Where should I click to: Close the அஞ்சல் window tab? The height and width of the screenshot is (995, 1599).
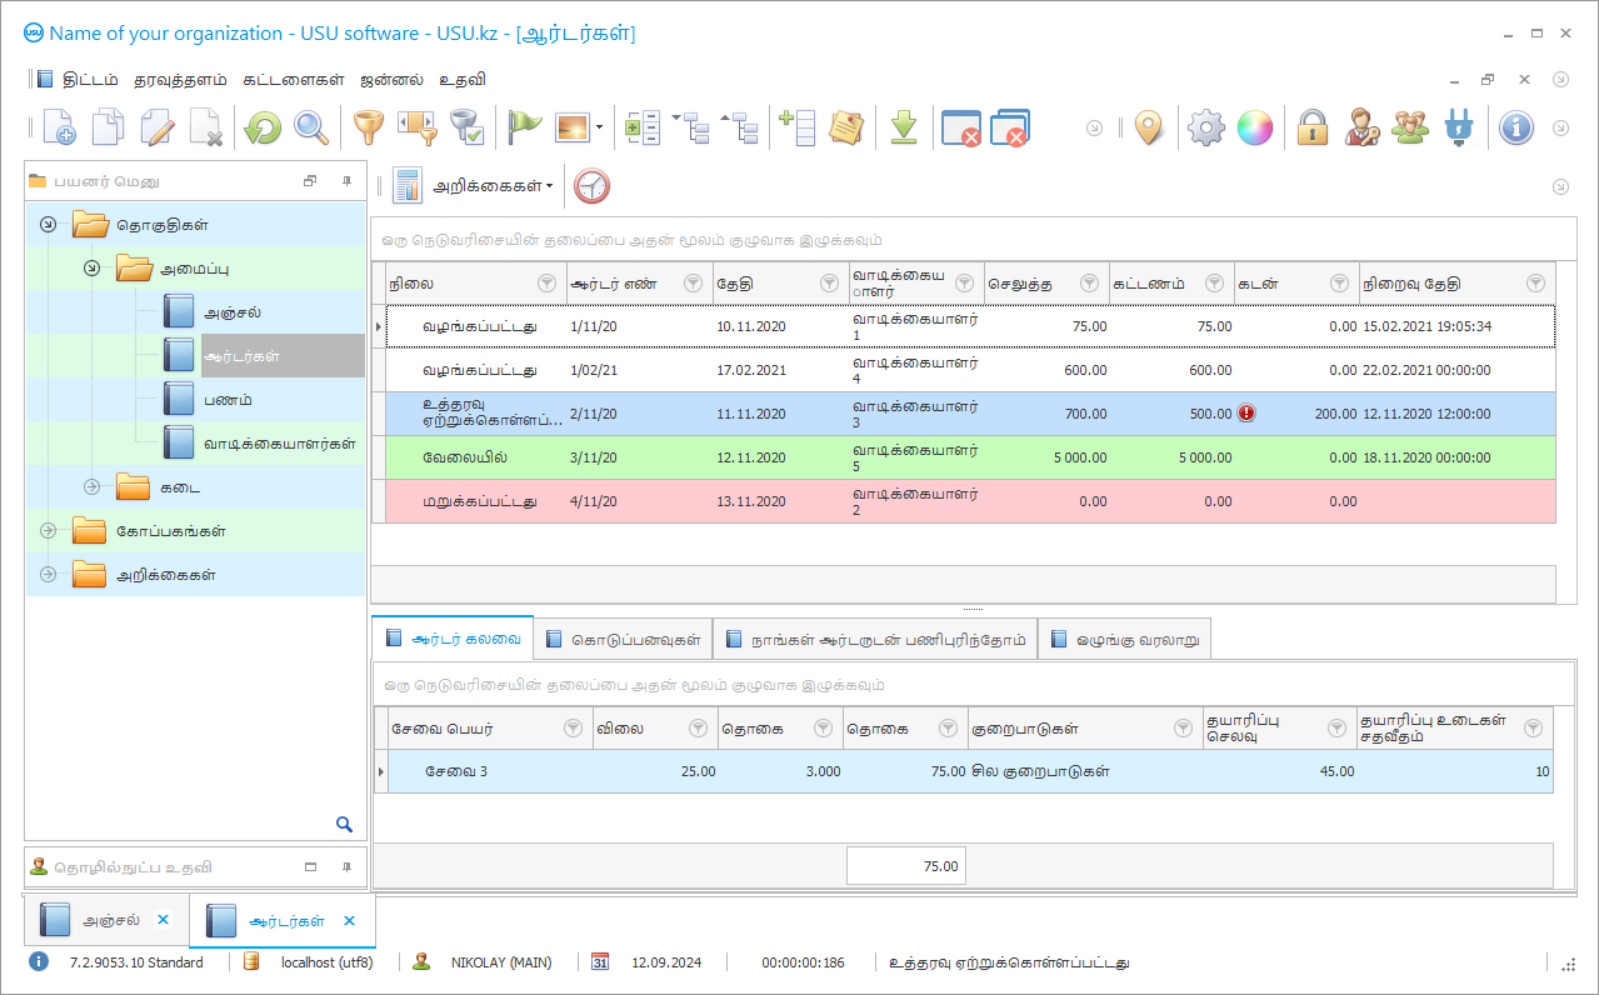tap(163, 920)
